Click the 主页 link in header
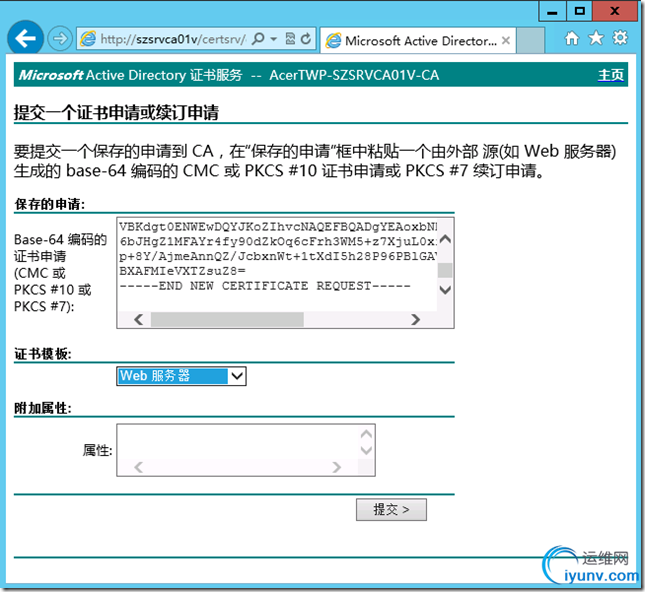Viewport: 645px width, 592px height. [x=610, y=75]
